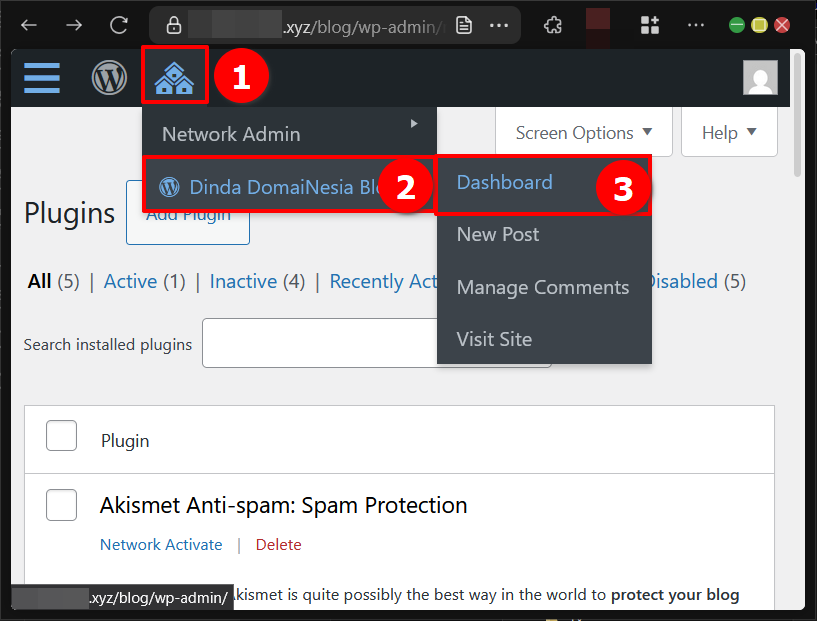
Task: Open the browser extensions puzzle icon
Action: (552, 25)
